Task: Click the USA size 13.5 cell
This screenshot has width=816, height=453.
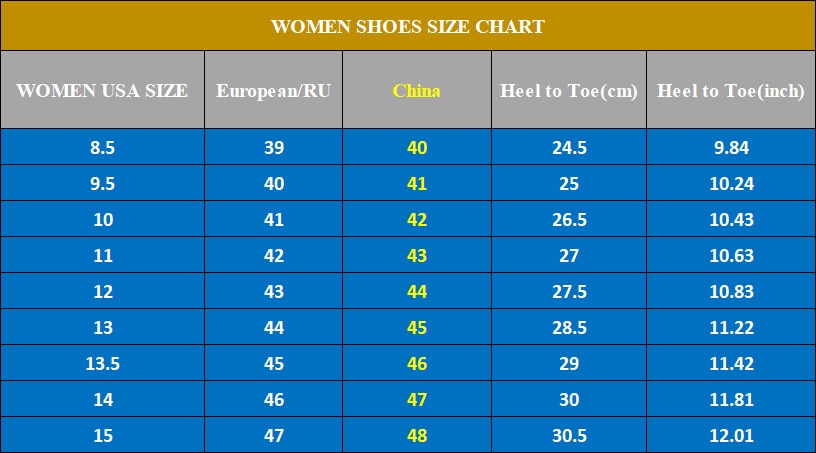Action: coord(103,363)
